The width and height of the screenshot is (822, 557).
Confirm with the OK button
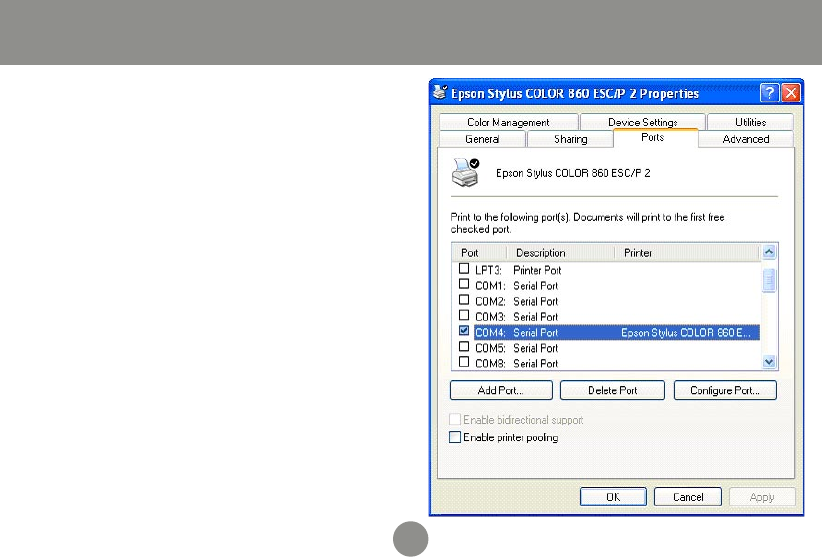613,497
